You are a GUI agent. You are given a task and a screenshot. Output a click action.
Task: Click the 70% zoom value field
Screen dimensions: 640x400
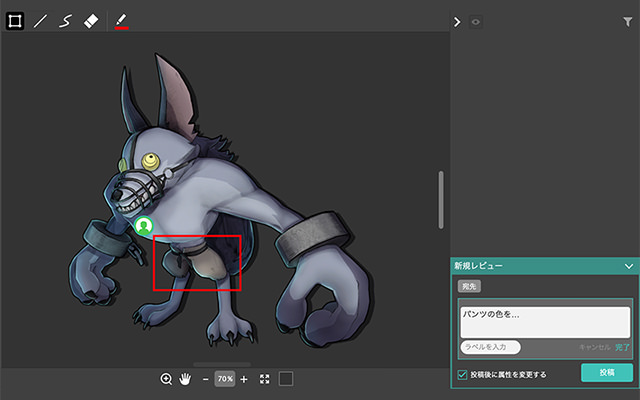225,379
